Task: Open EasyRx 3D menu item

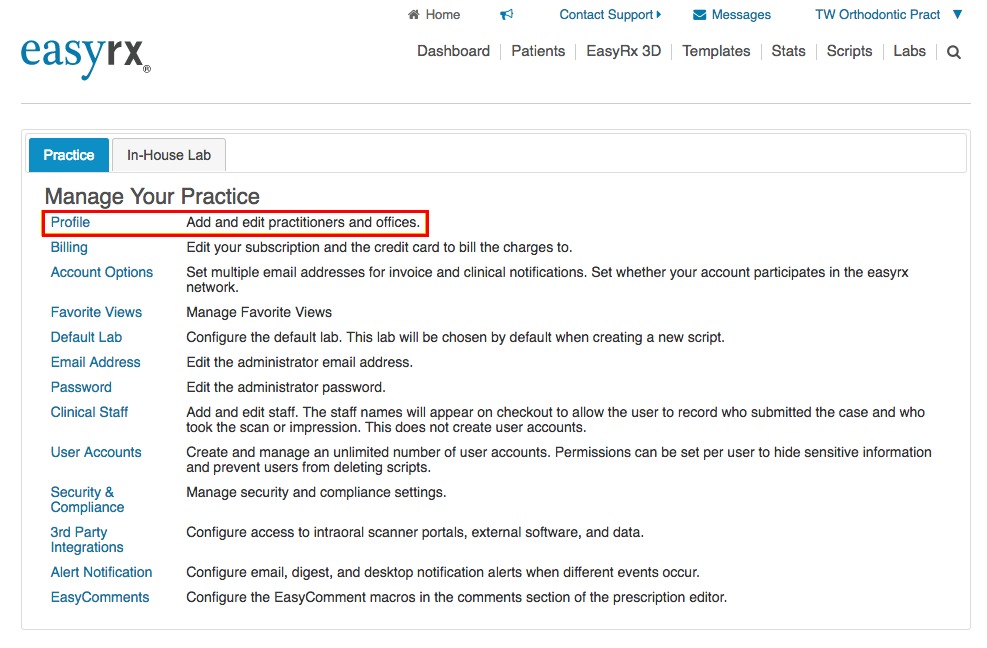Action: click(624, 51)
